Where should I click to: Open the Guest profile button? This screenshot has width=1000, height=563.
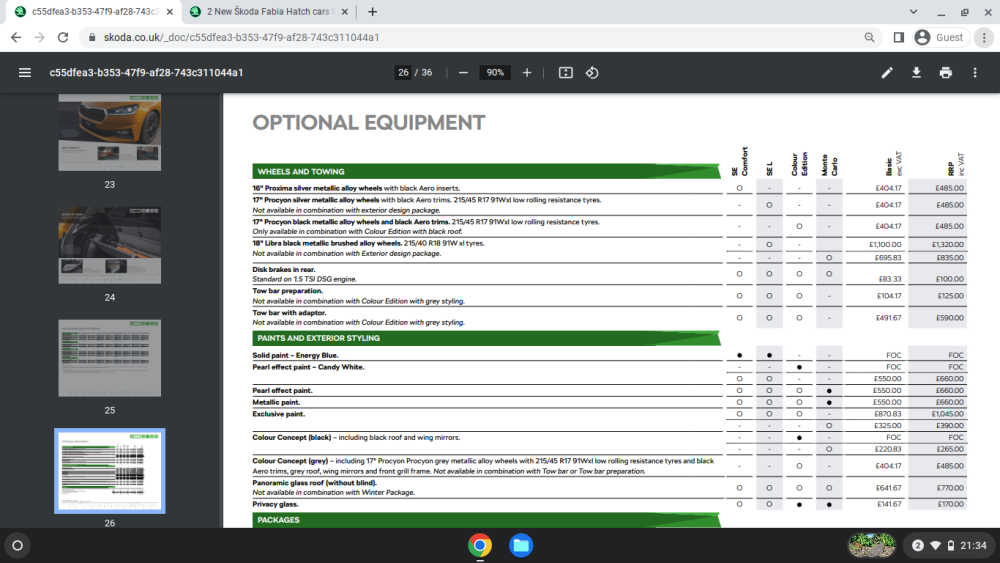pyautogui.click(x=939, y=38)
